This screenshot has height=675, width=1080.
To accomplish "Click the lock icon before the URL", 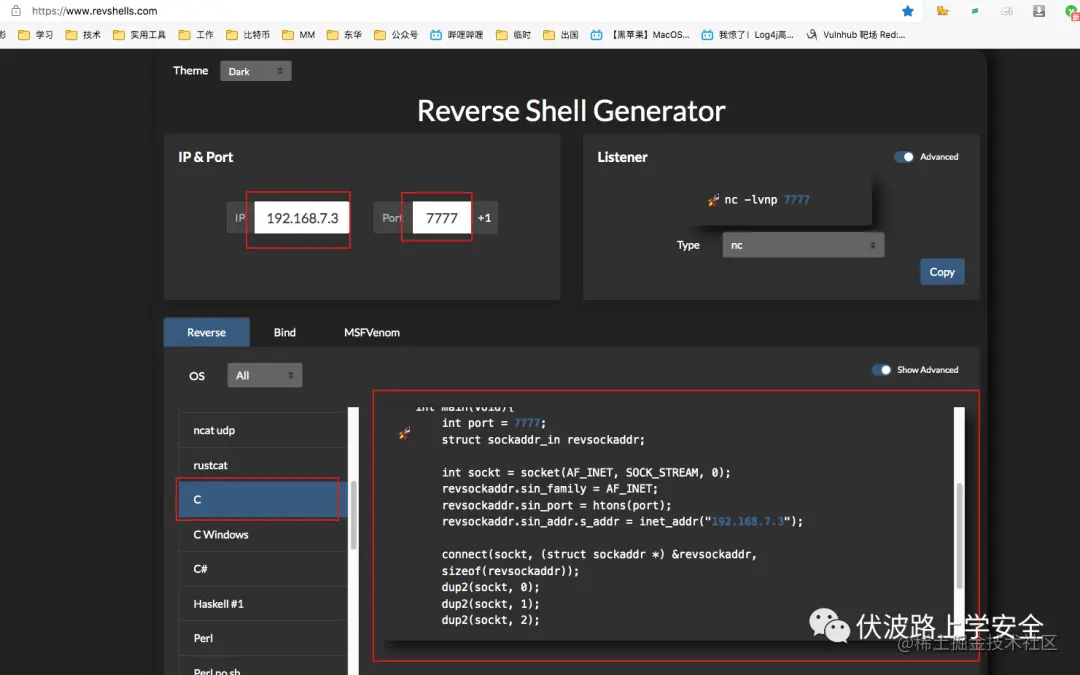I will 16,11.
